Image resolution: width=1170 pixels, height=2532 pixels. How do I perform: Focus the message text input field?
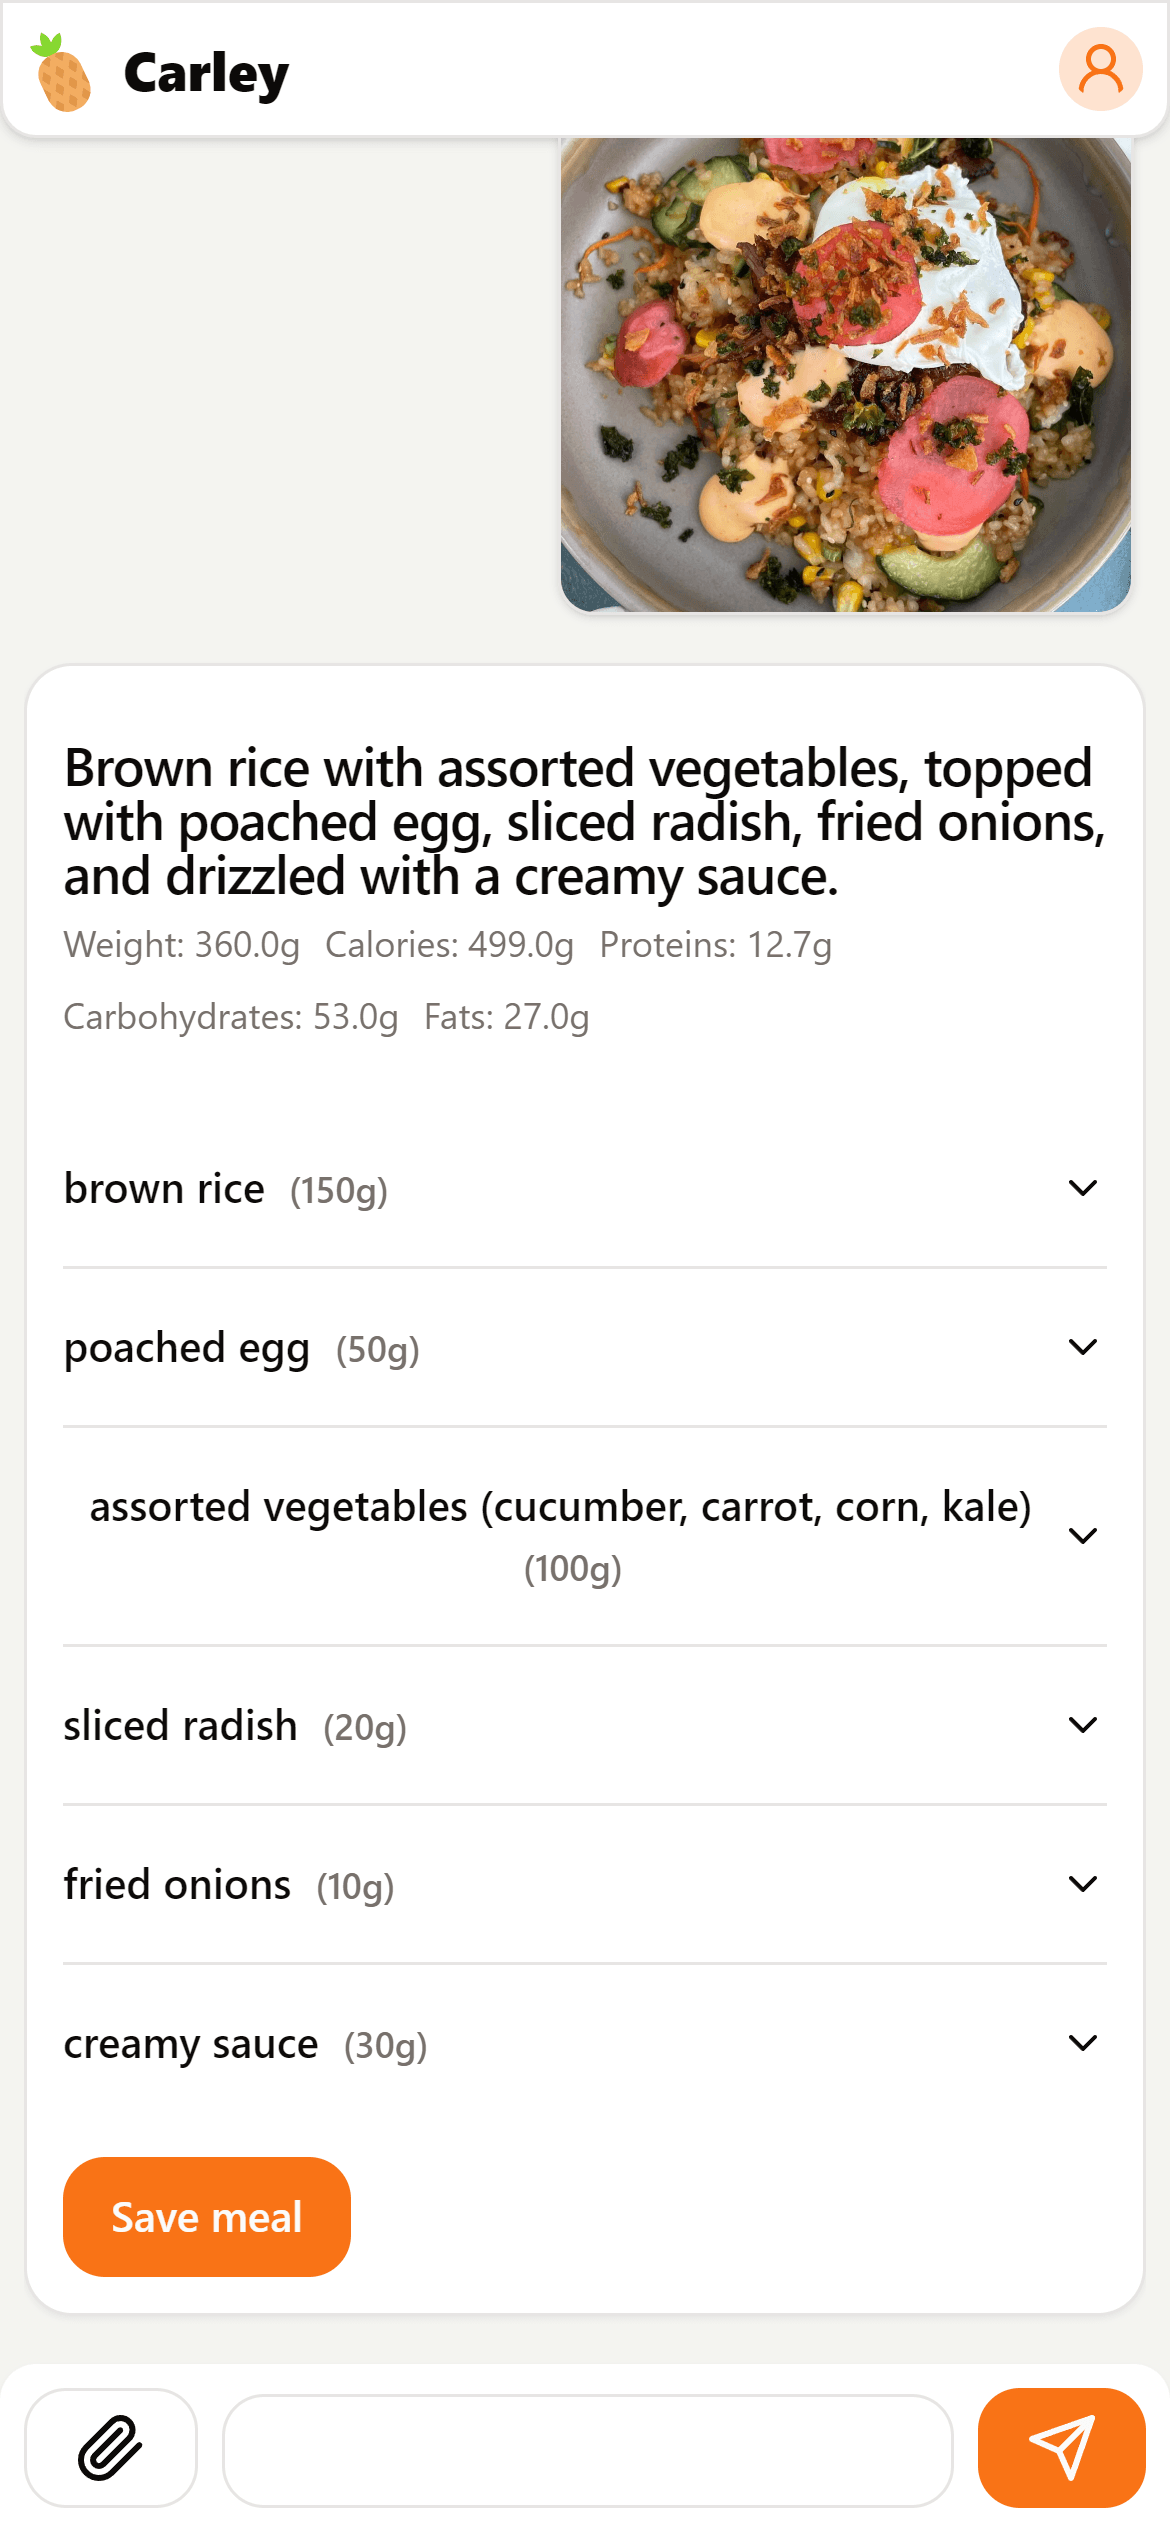coord(587,2450)
